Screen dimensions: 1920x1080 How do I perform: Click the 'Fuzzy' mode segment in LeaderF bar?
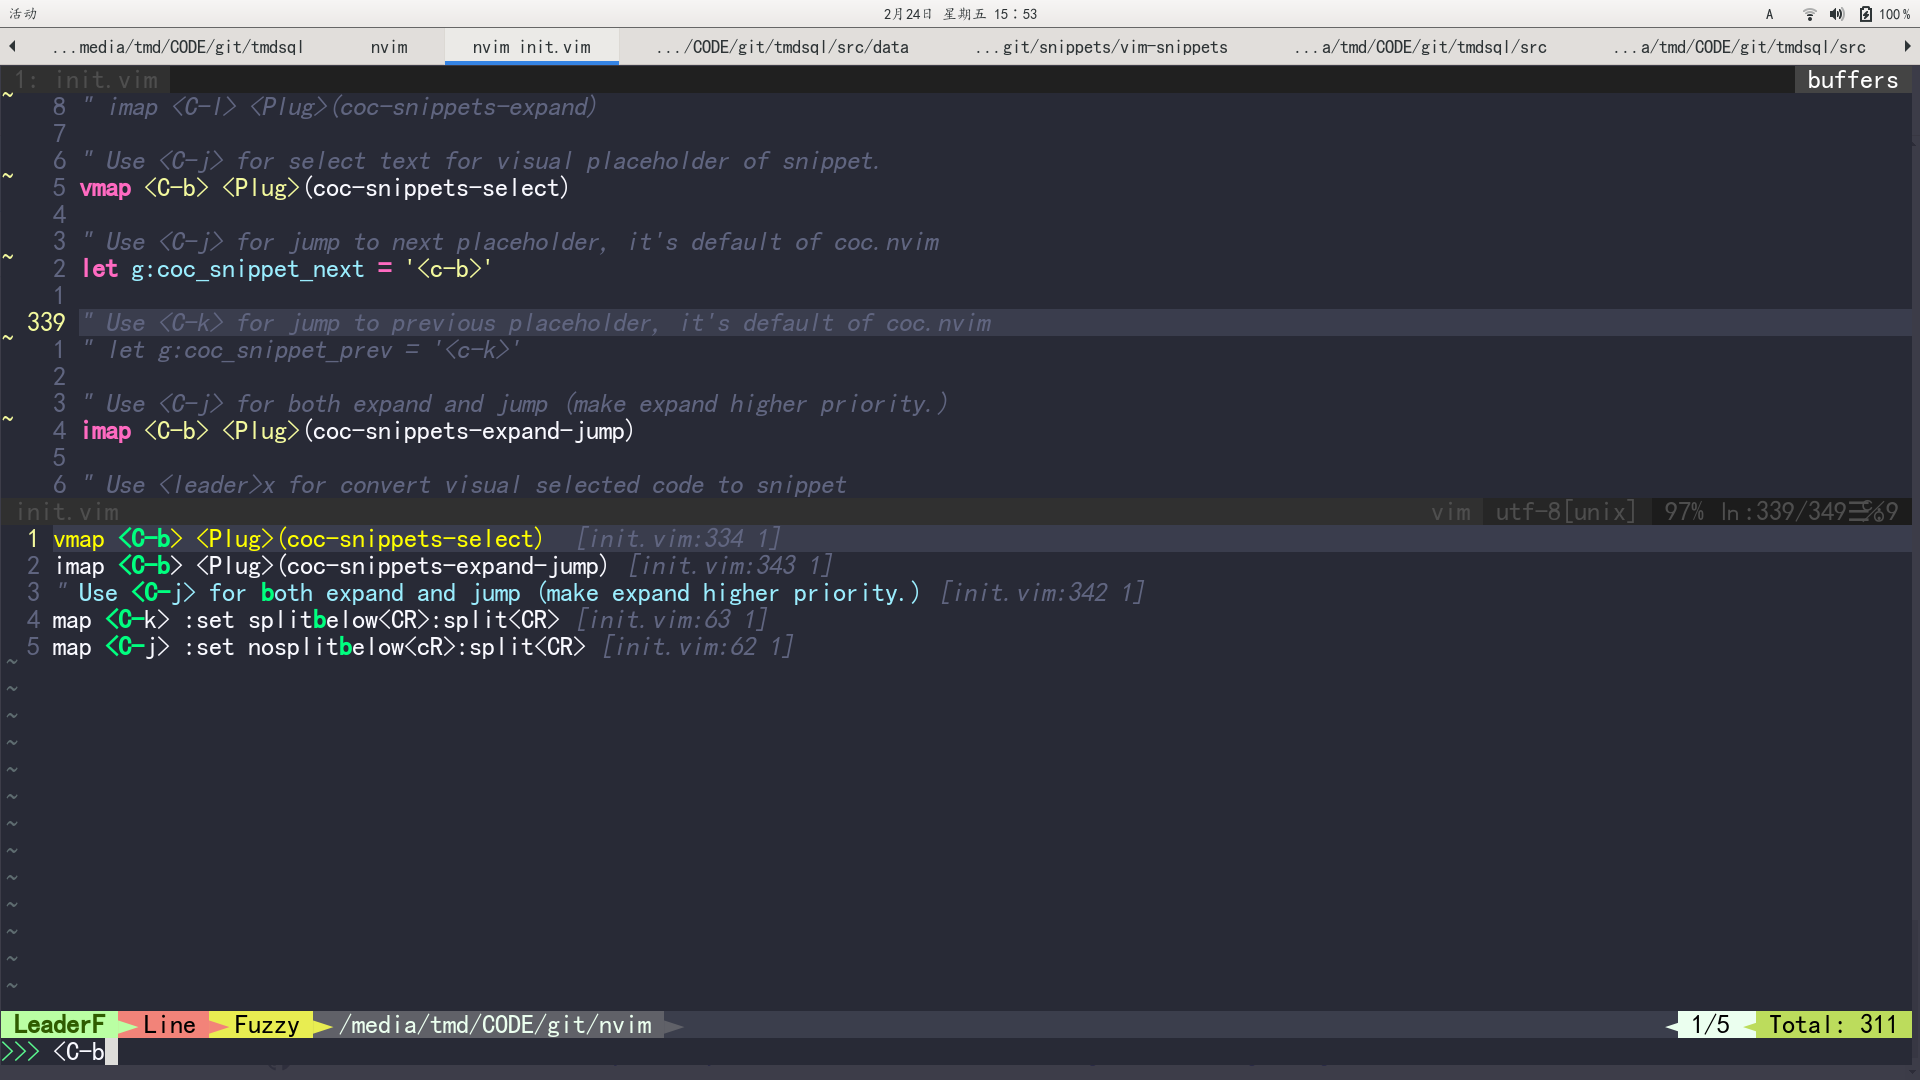(x=266, y=1024)
